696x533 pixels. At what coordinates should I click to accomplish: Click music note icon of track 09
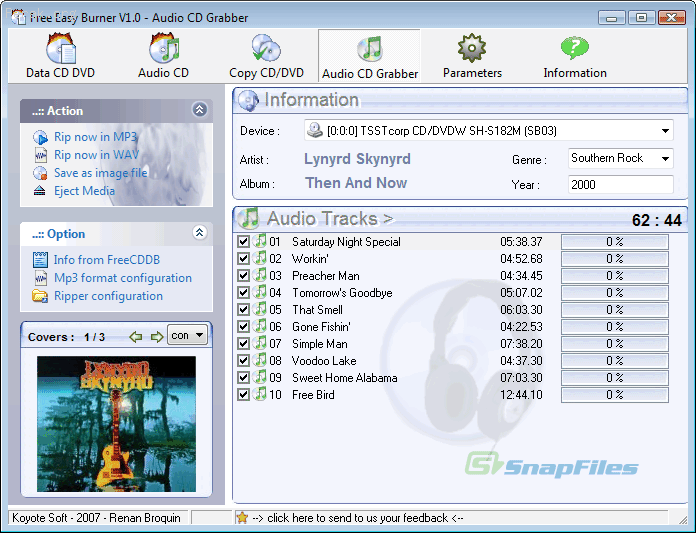pyautogui.click(x=260, y=377)
